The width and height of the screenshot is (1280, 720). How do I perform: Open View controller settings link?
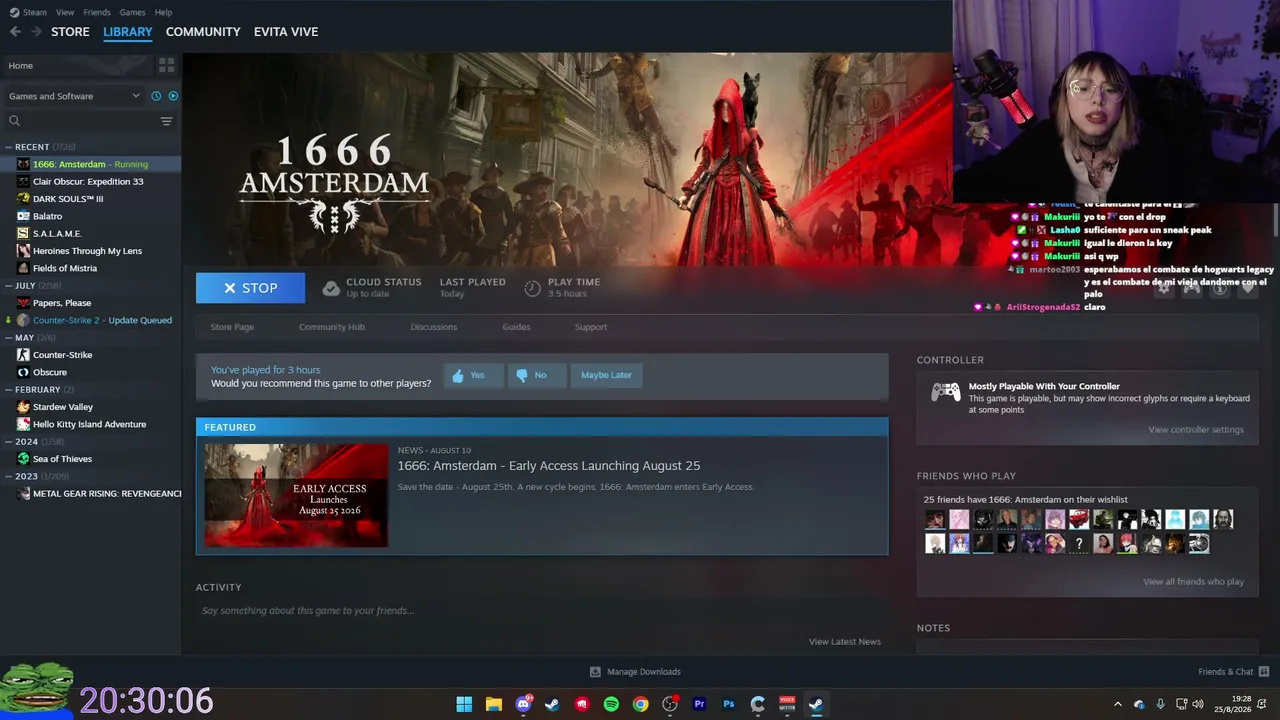click(1196, 430)
